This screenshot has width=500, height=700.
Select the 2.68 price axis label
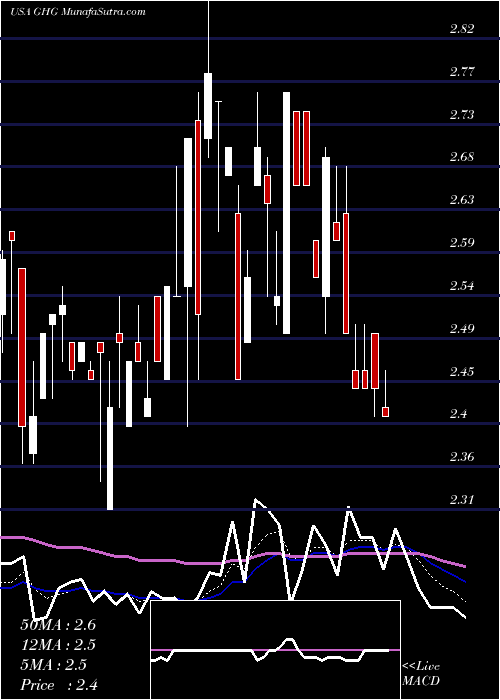coord(462,157)
